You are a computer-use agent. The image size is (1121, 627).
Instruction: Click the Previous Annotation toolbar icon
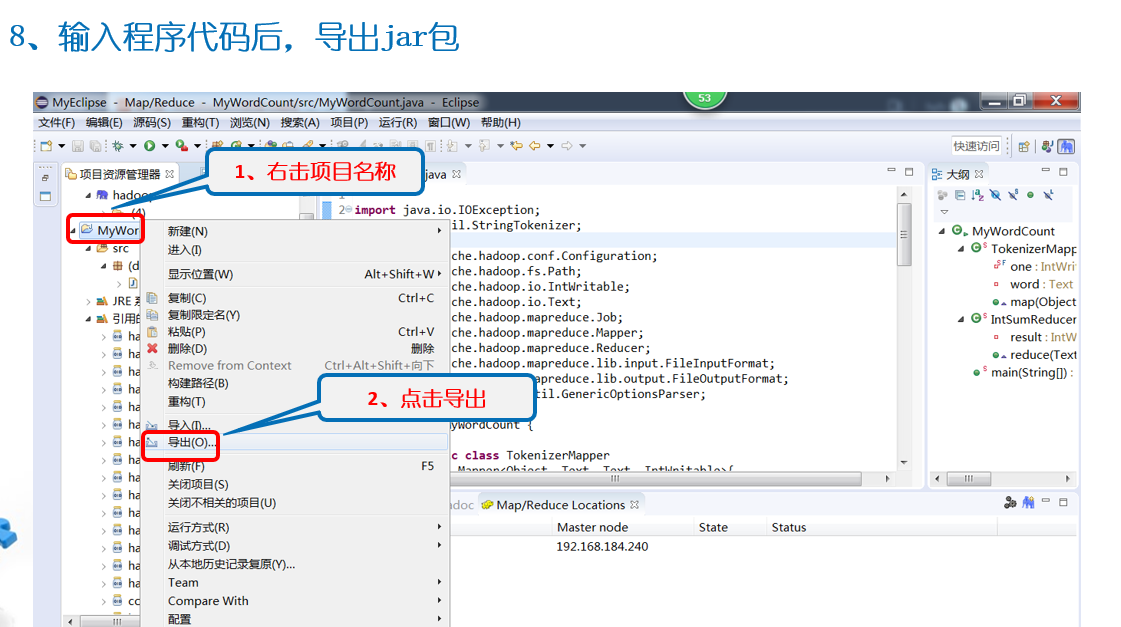click(x=484, y=146)
